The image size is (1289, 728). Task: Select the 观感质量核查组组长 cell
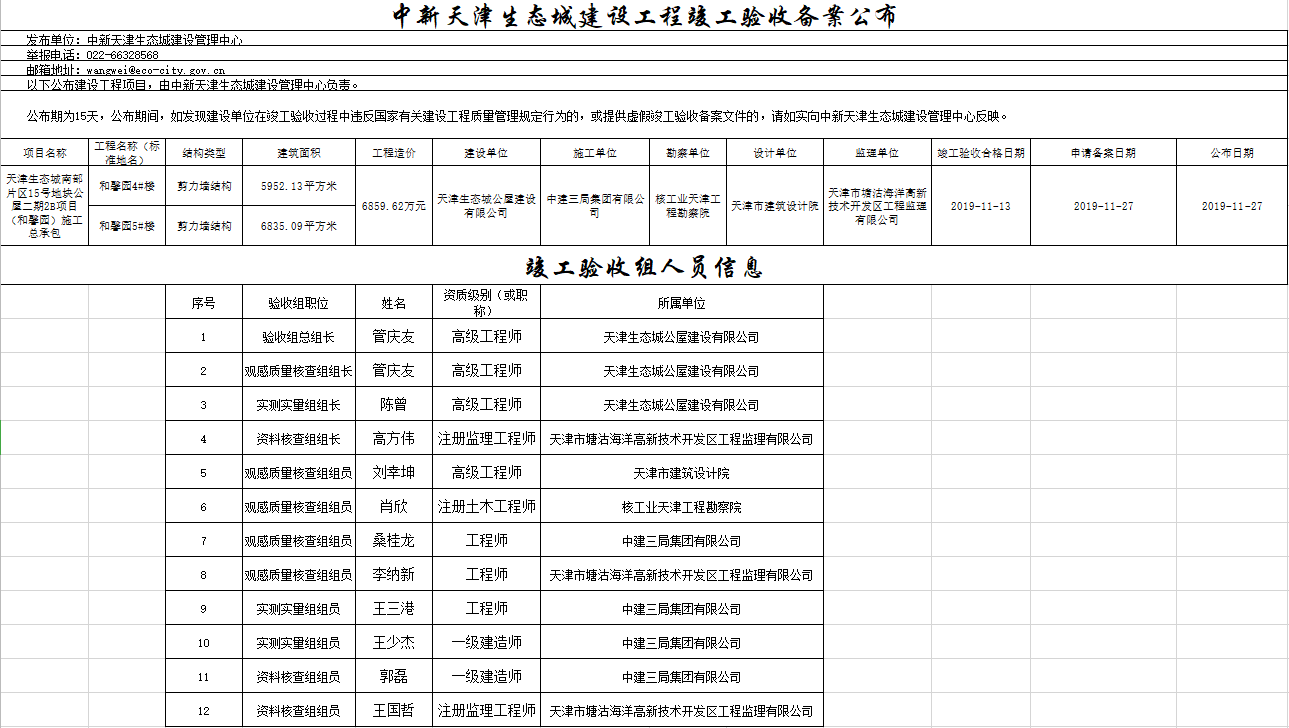pyautogui.click(x=298, y=371)
